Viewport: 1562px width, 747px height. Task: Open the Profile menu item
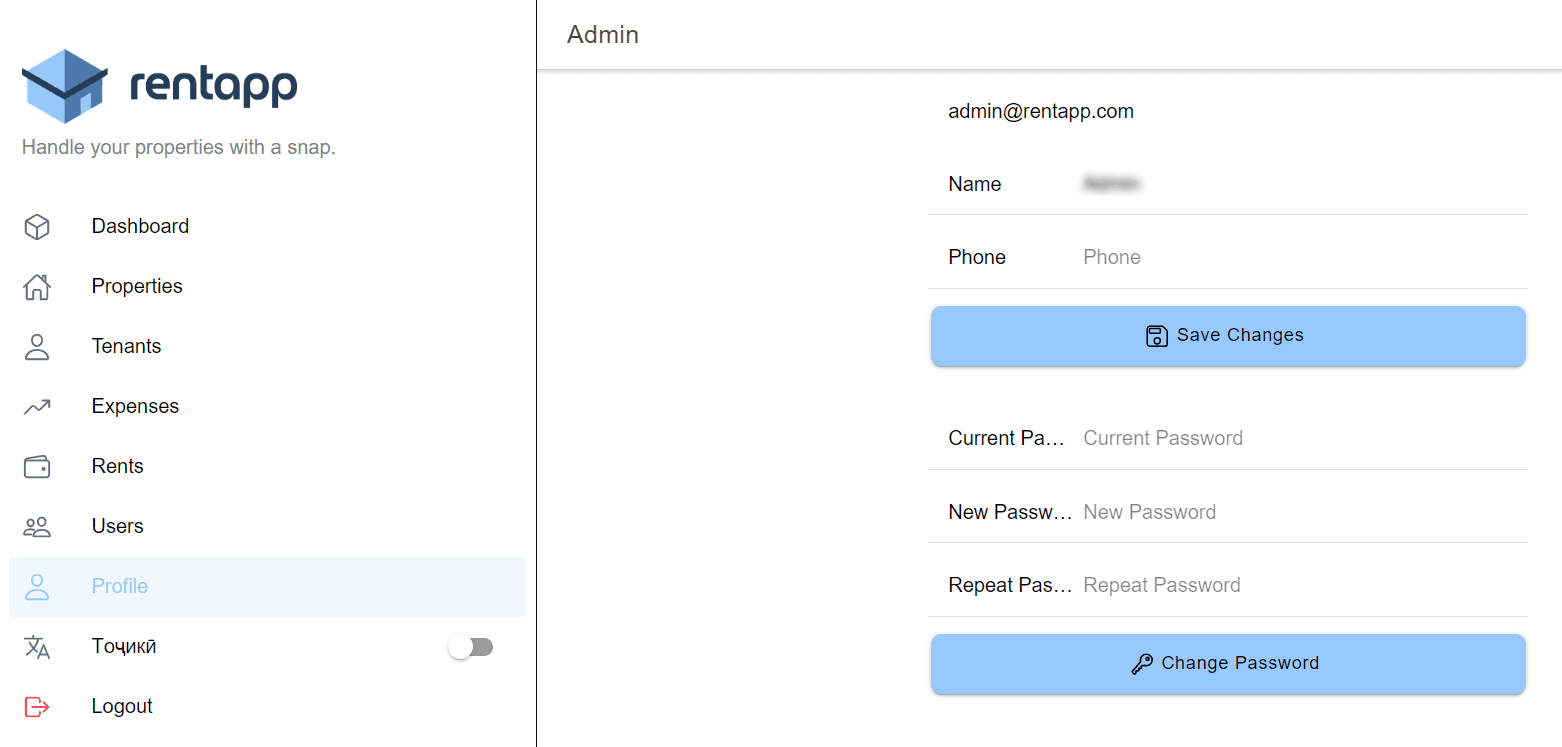point(120,587)
